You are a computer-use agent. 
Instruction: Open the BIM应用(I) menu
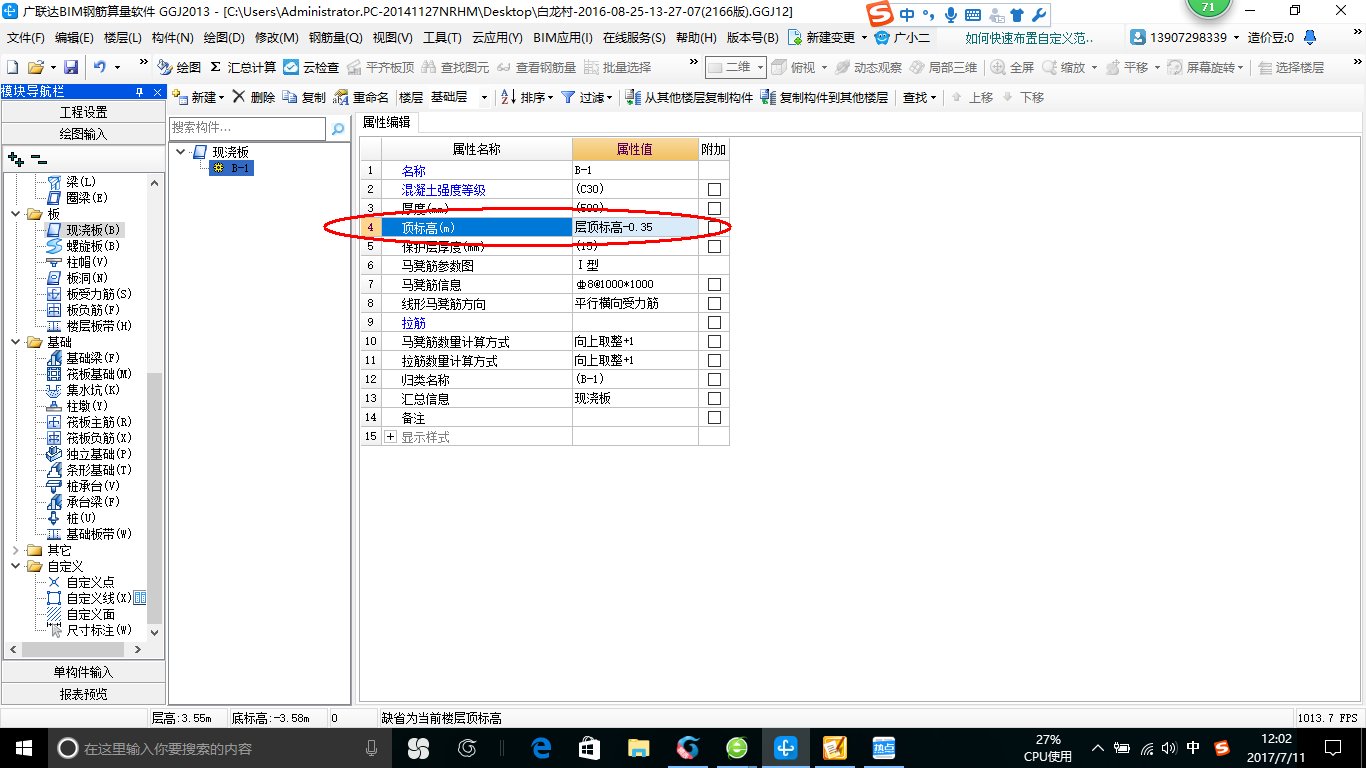click(563, 38)
